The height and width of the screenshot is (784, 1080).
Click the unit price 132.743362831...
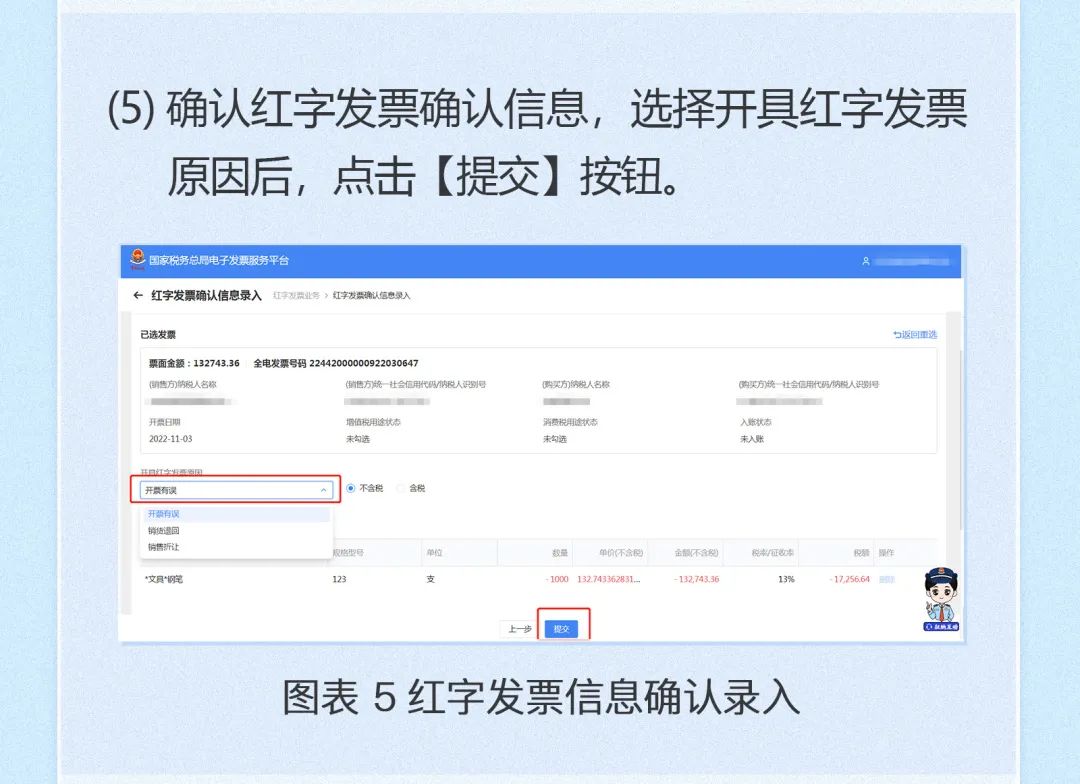pos(609,579)
